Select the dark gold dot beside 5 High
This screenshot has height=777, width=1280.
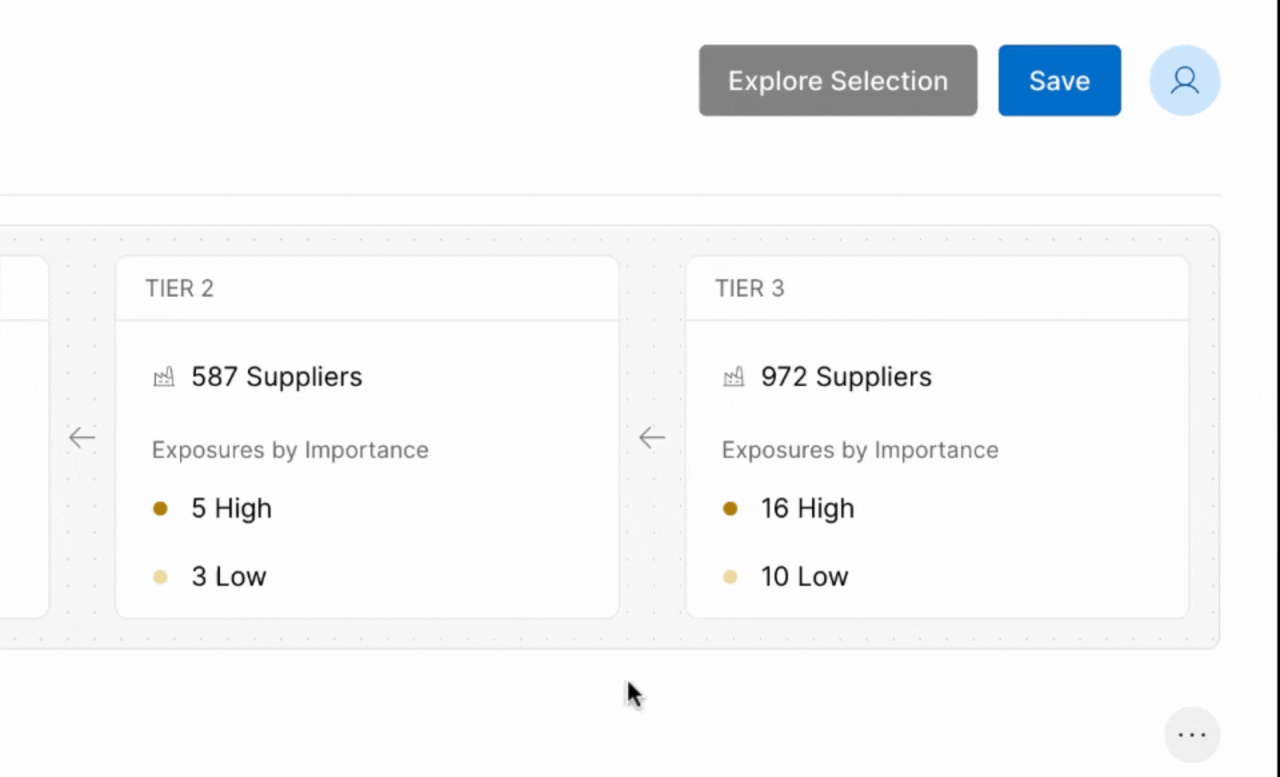tap(160, 509)
